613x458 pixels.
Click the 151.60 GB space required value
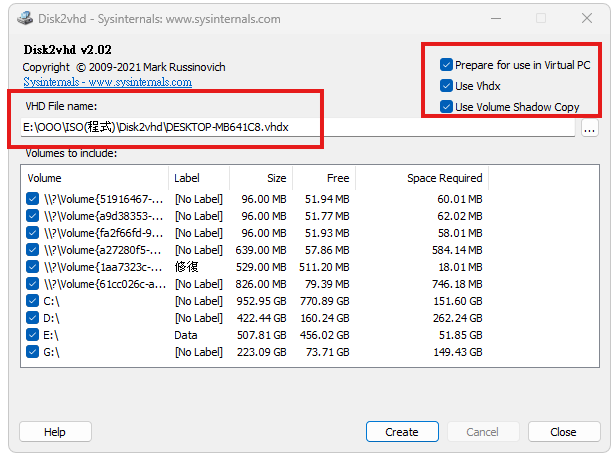[458, 301]
